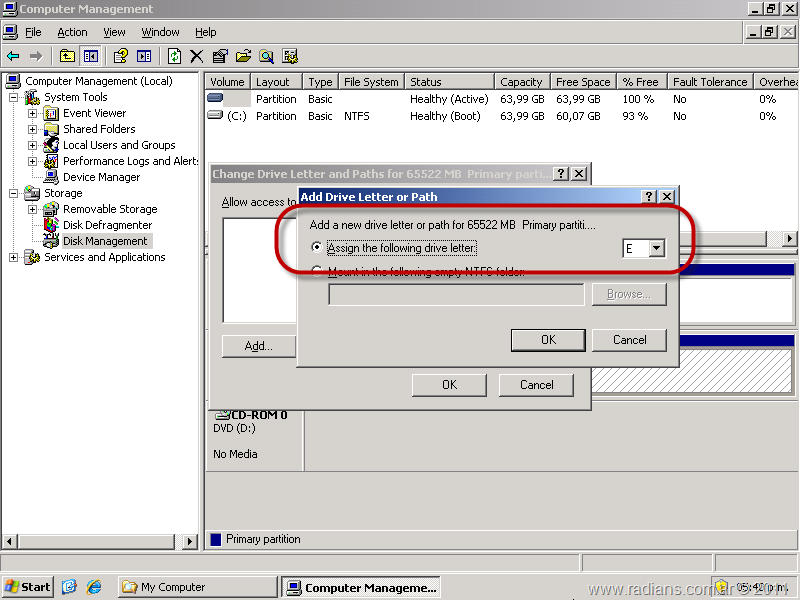This screenshot has height=600, width=800.
Task: Expand the Services and Applications node
Action: [14, 257]
